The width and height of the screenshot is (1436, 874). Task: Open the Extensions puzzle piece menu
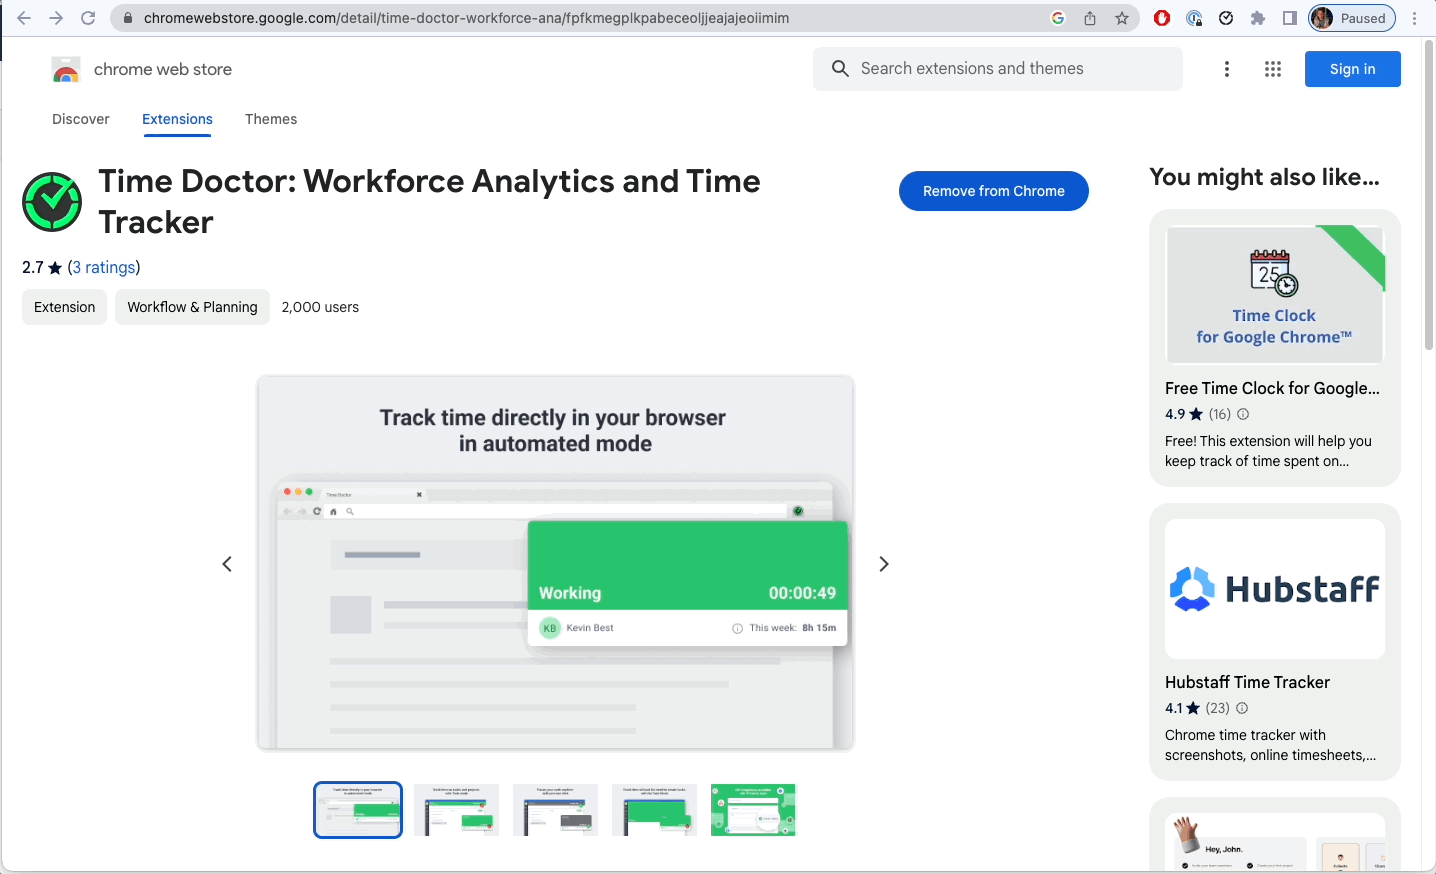pyautogui.click(x=1258, y=18)
